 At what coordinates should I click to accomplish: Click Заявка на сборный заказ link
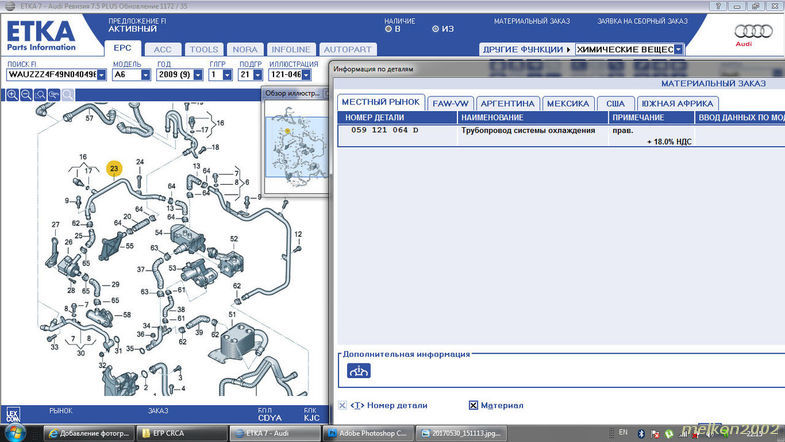(642, 21)
